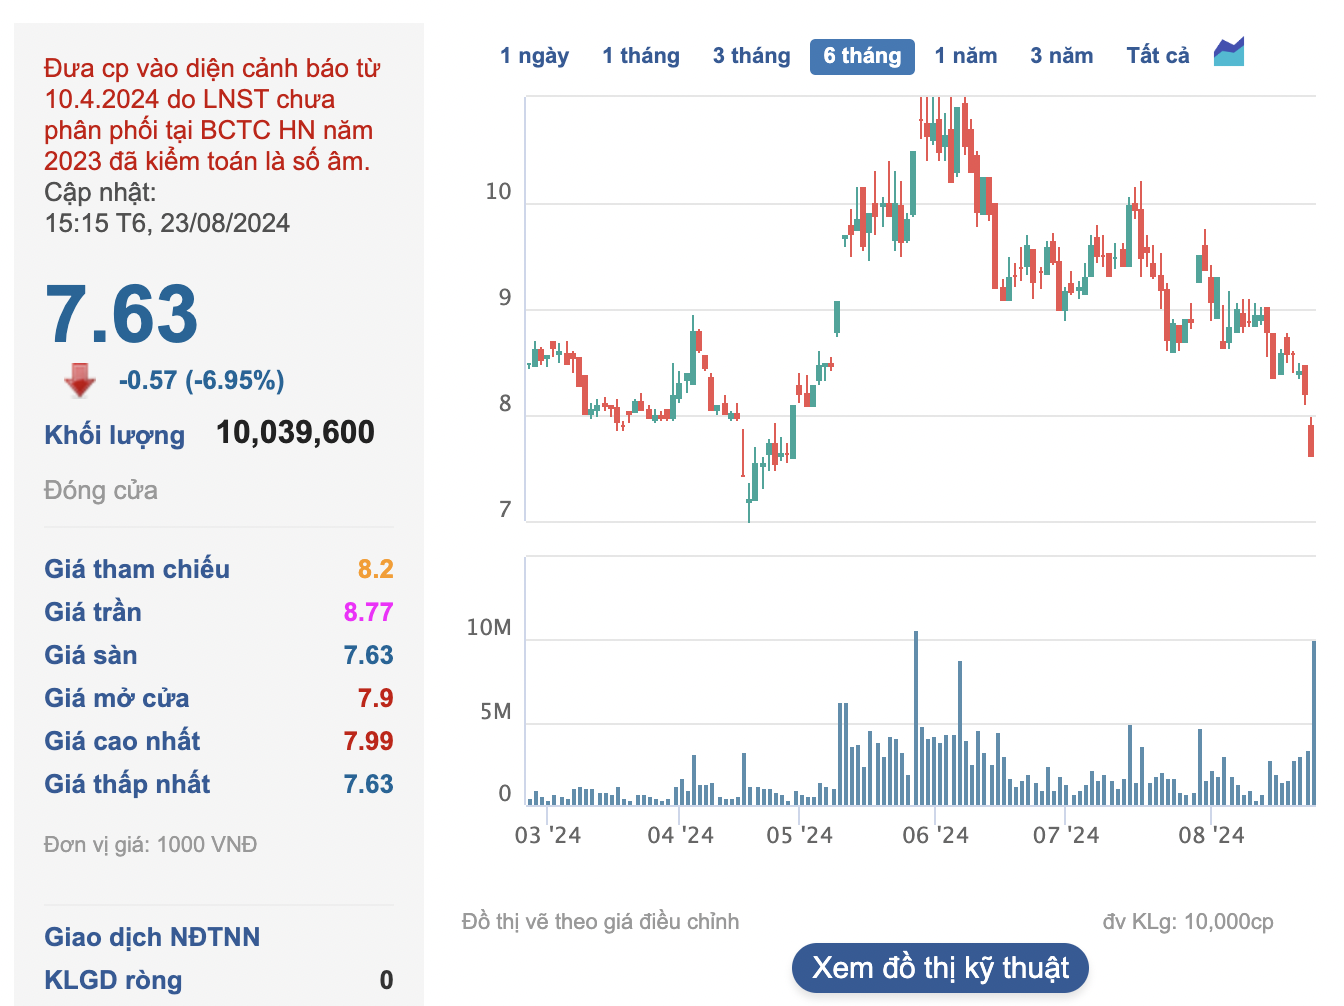Click the 'đv KLg: 10,000cp' note
The height and width of the screenshot is (1006, 1344).
(x=1188, y=922)
